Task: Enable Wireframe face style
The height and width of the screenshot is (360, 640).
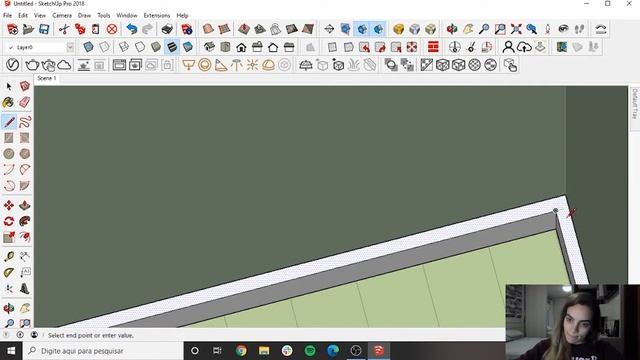Action: 124,47
